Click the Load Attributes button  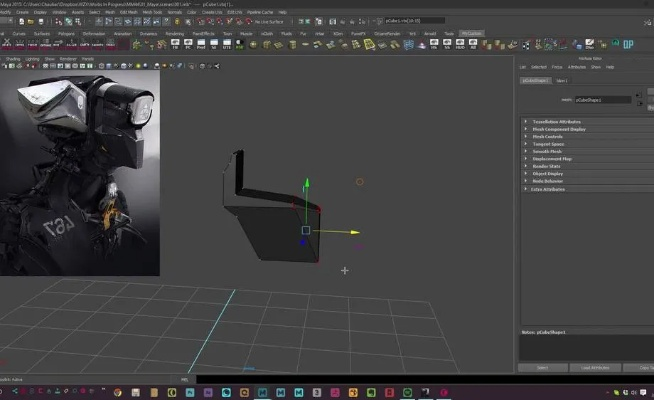(x=593, y=368)
